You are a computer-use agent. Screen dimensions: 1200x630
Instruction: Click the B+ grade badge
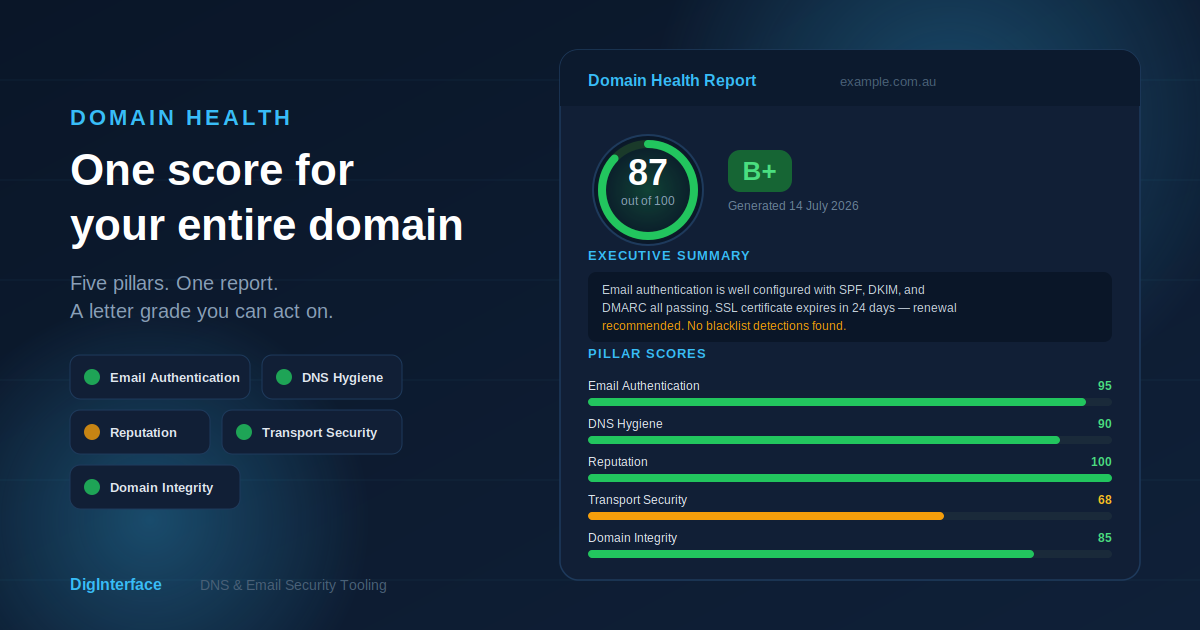coord(760,171)
